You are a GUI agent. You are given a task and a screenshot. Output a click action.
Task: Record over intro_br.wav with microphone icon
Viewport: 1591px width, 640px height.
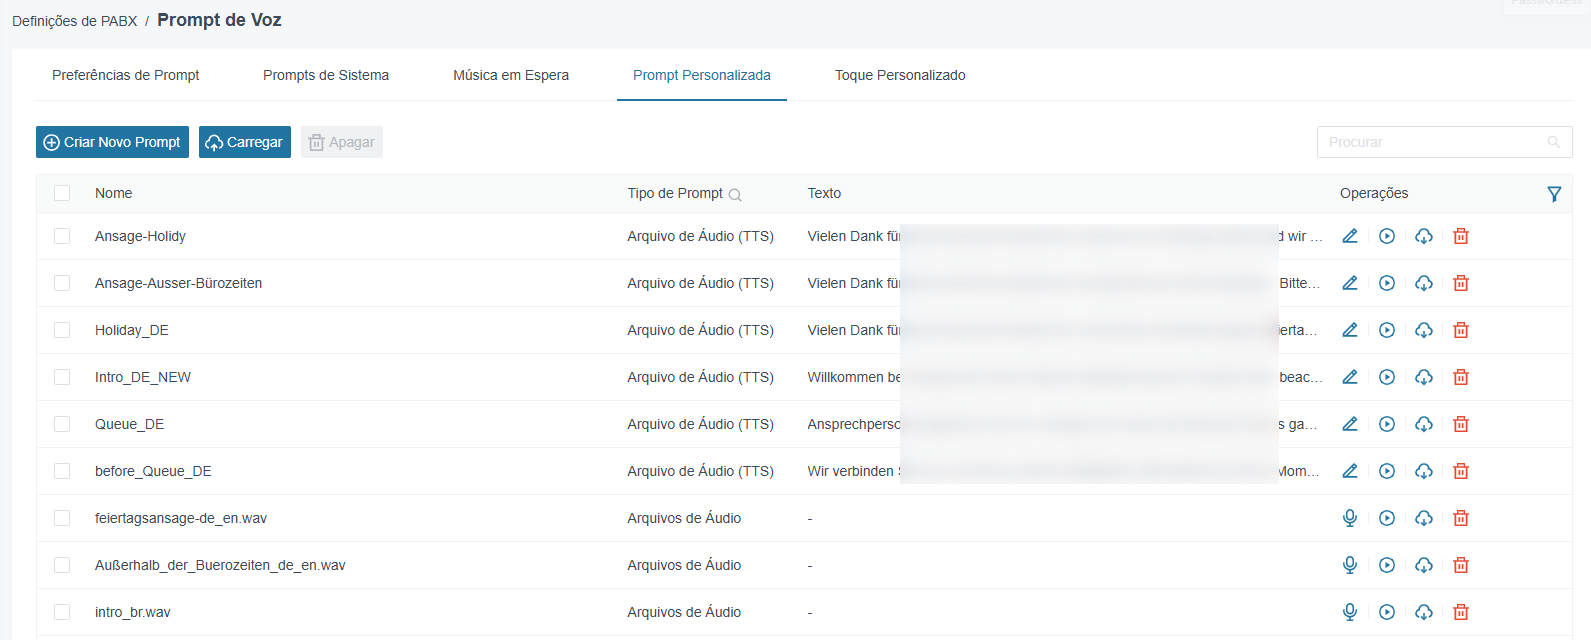tap(1350, 612)
